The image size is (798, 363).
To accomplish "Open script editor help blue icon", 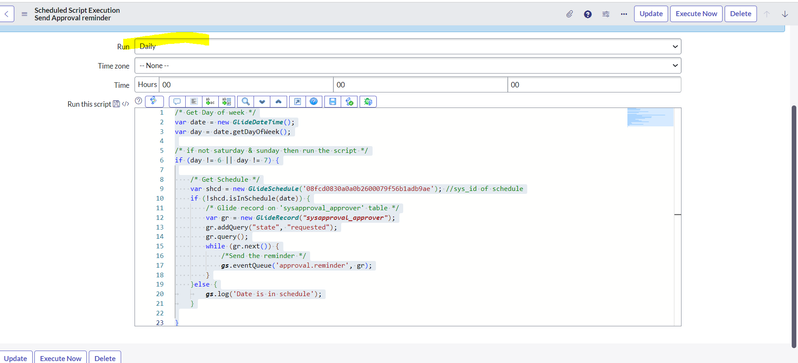I will (x=314, y=102).
